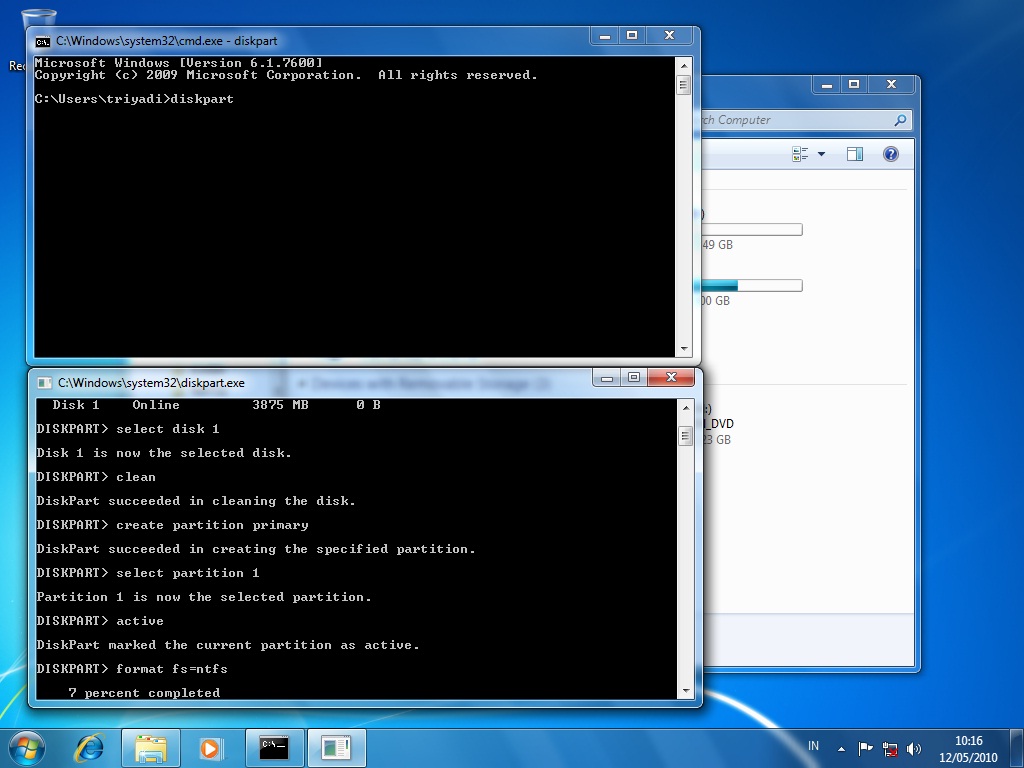Open the Action Center flag icon
The width and height of the screenshot is (1024, 768).
[x=865, y=748]
